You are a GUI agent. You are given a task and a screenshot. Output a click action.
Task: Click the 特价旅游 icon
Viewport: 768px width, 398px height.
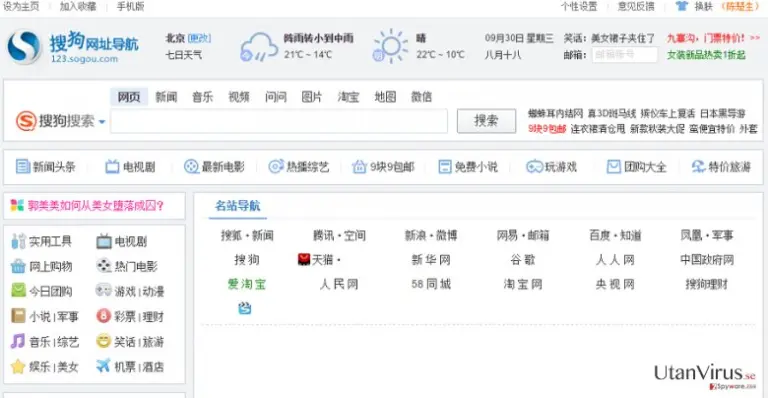pos(698,166)
